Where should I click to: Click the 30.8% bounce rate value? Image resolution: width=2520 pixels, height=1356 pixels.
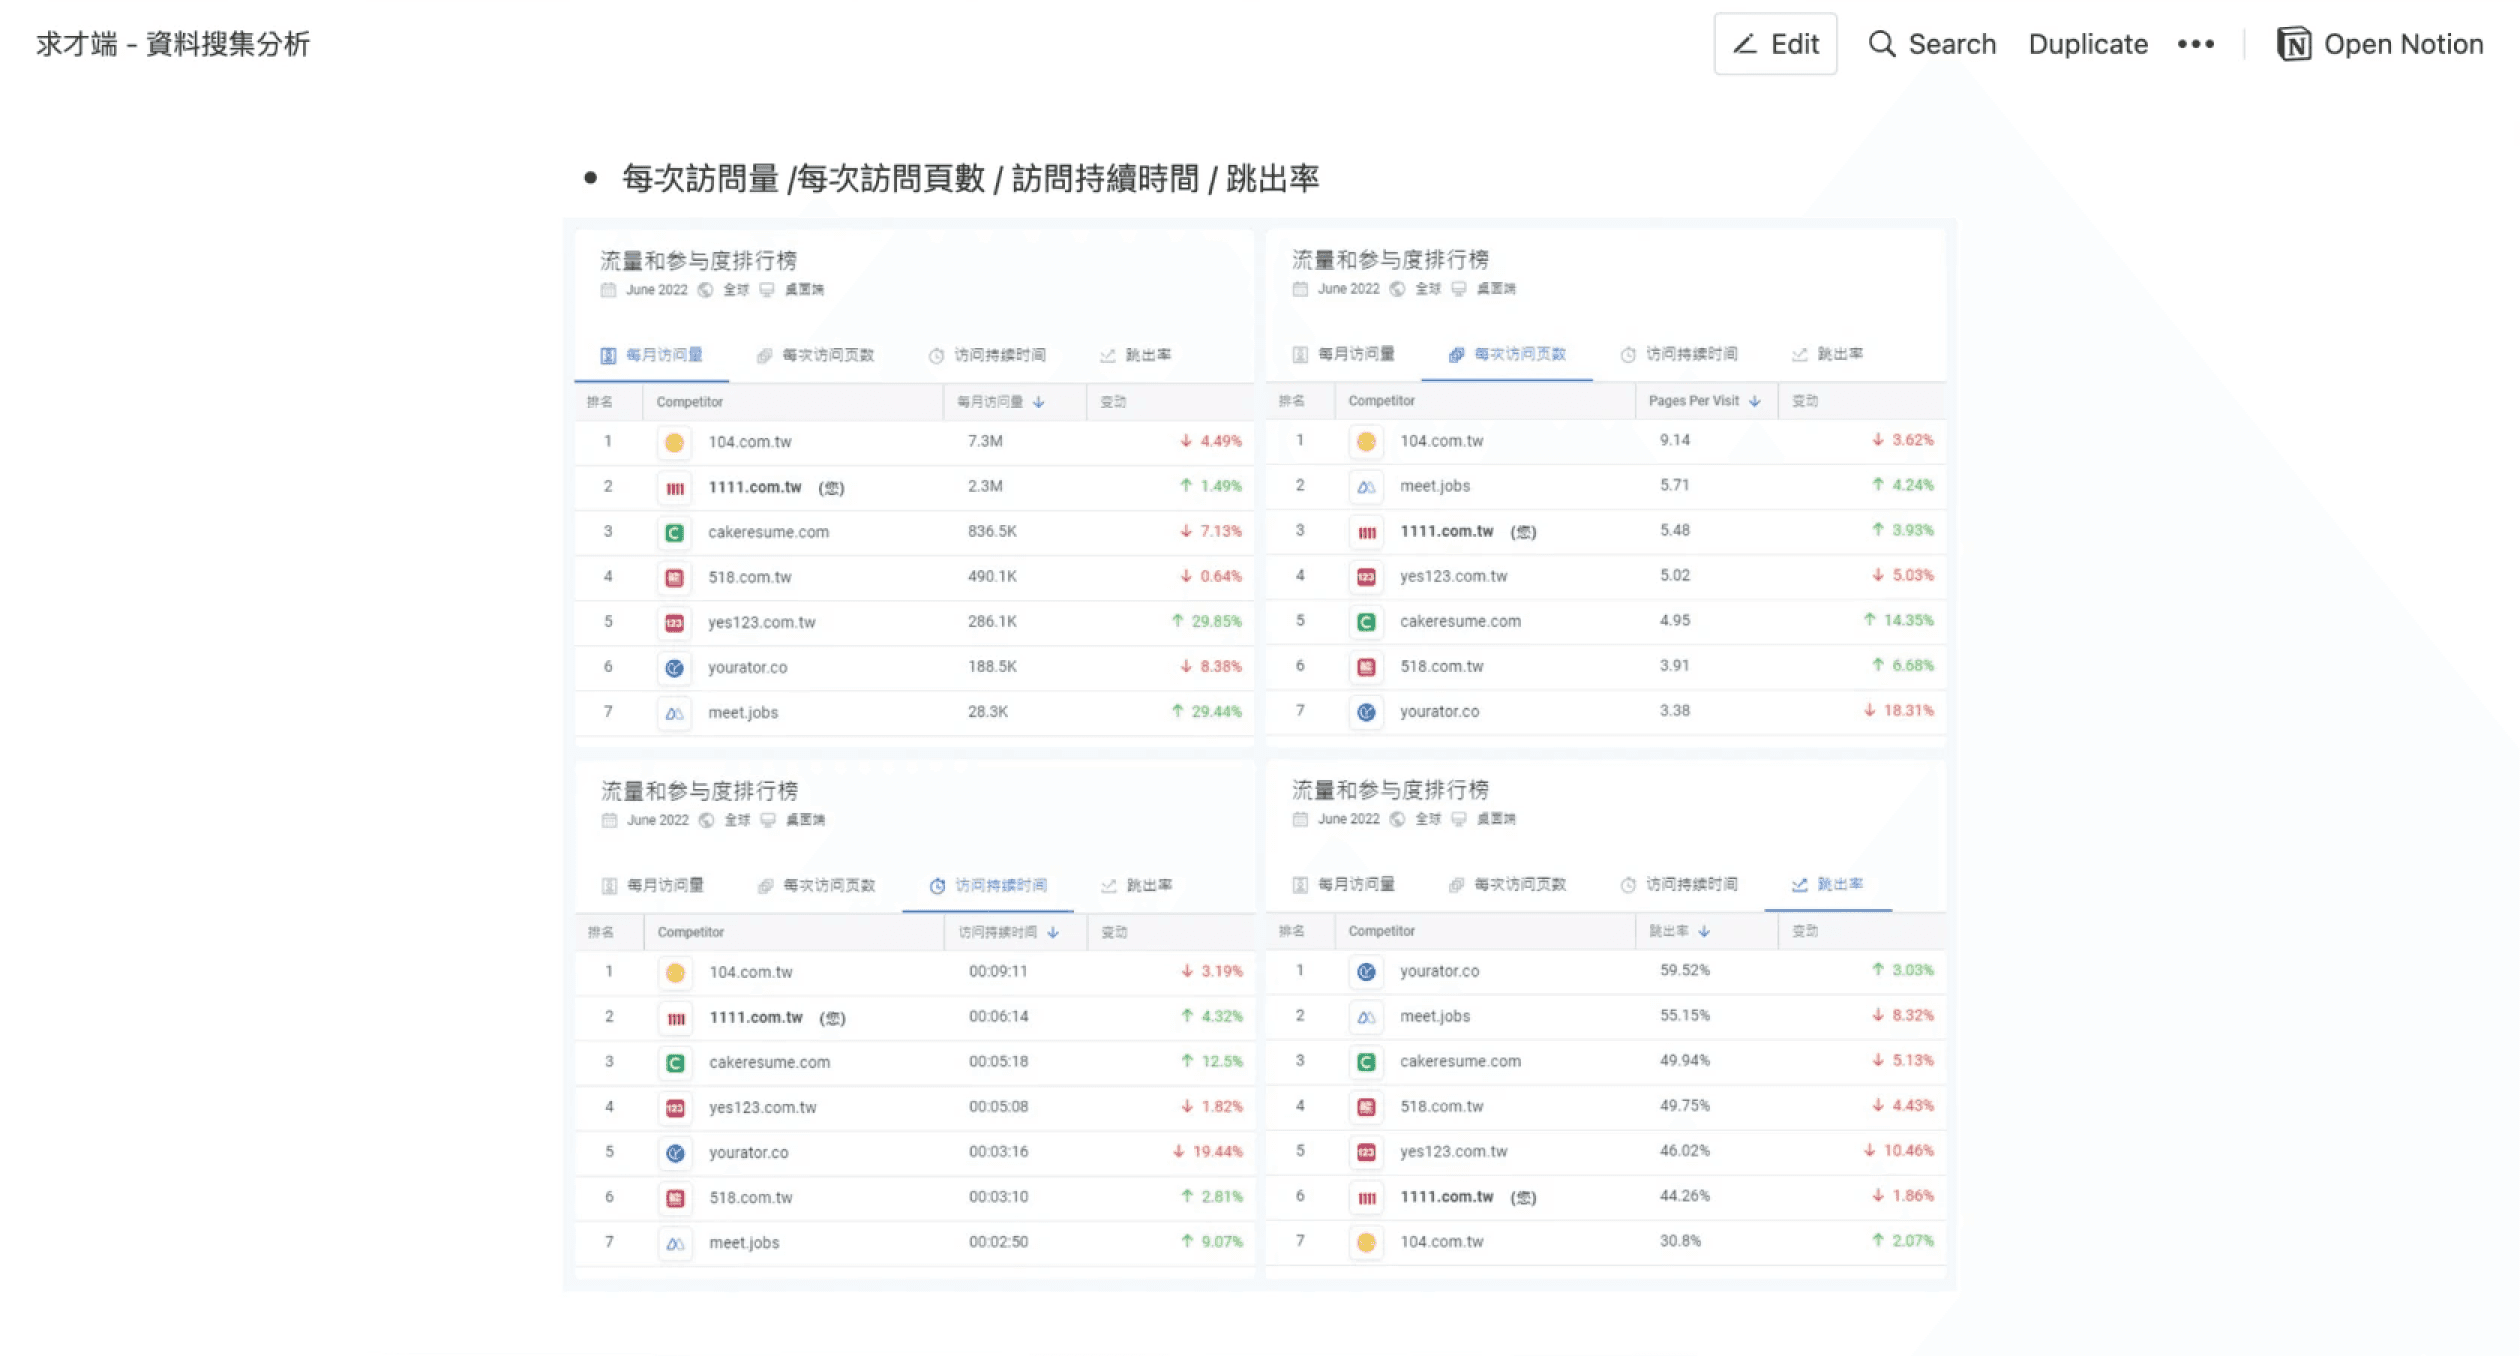coord(1681,1240)
